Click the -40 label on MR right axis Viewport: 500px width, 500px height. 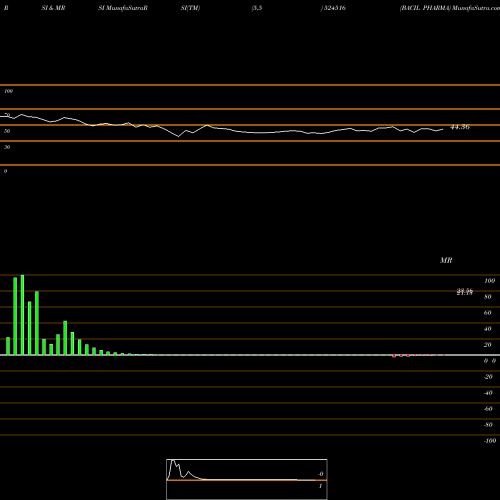[488, 393]
